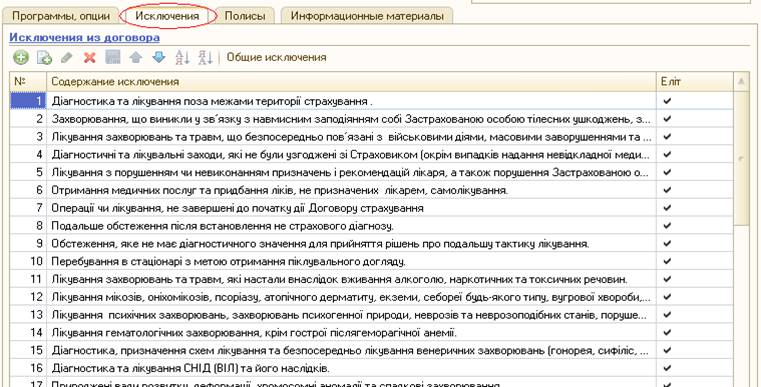Viewport: 761px width, 387px height.
Task: Sort the list ascending with the А-Я icon
Action: [x=182, y=58]
